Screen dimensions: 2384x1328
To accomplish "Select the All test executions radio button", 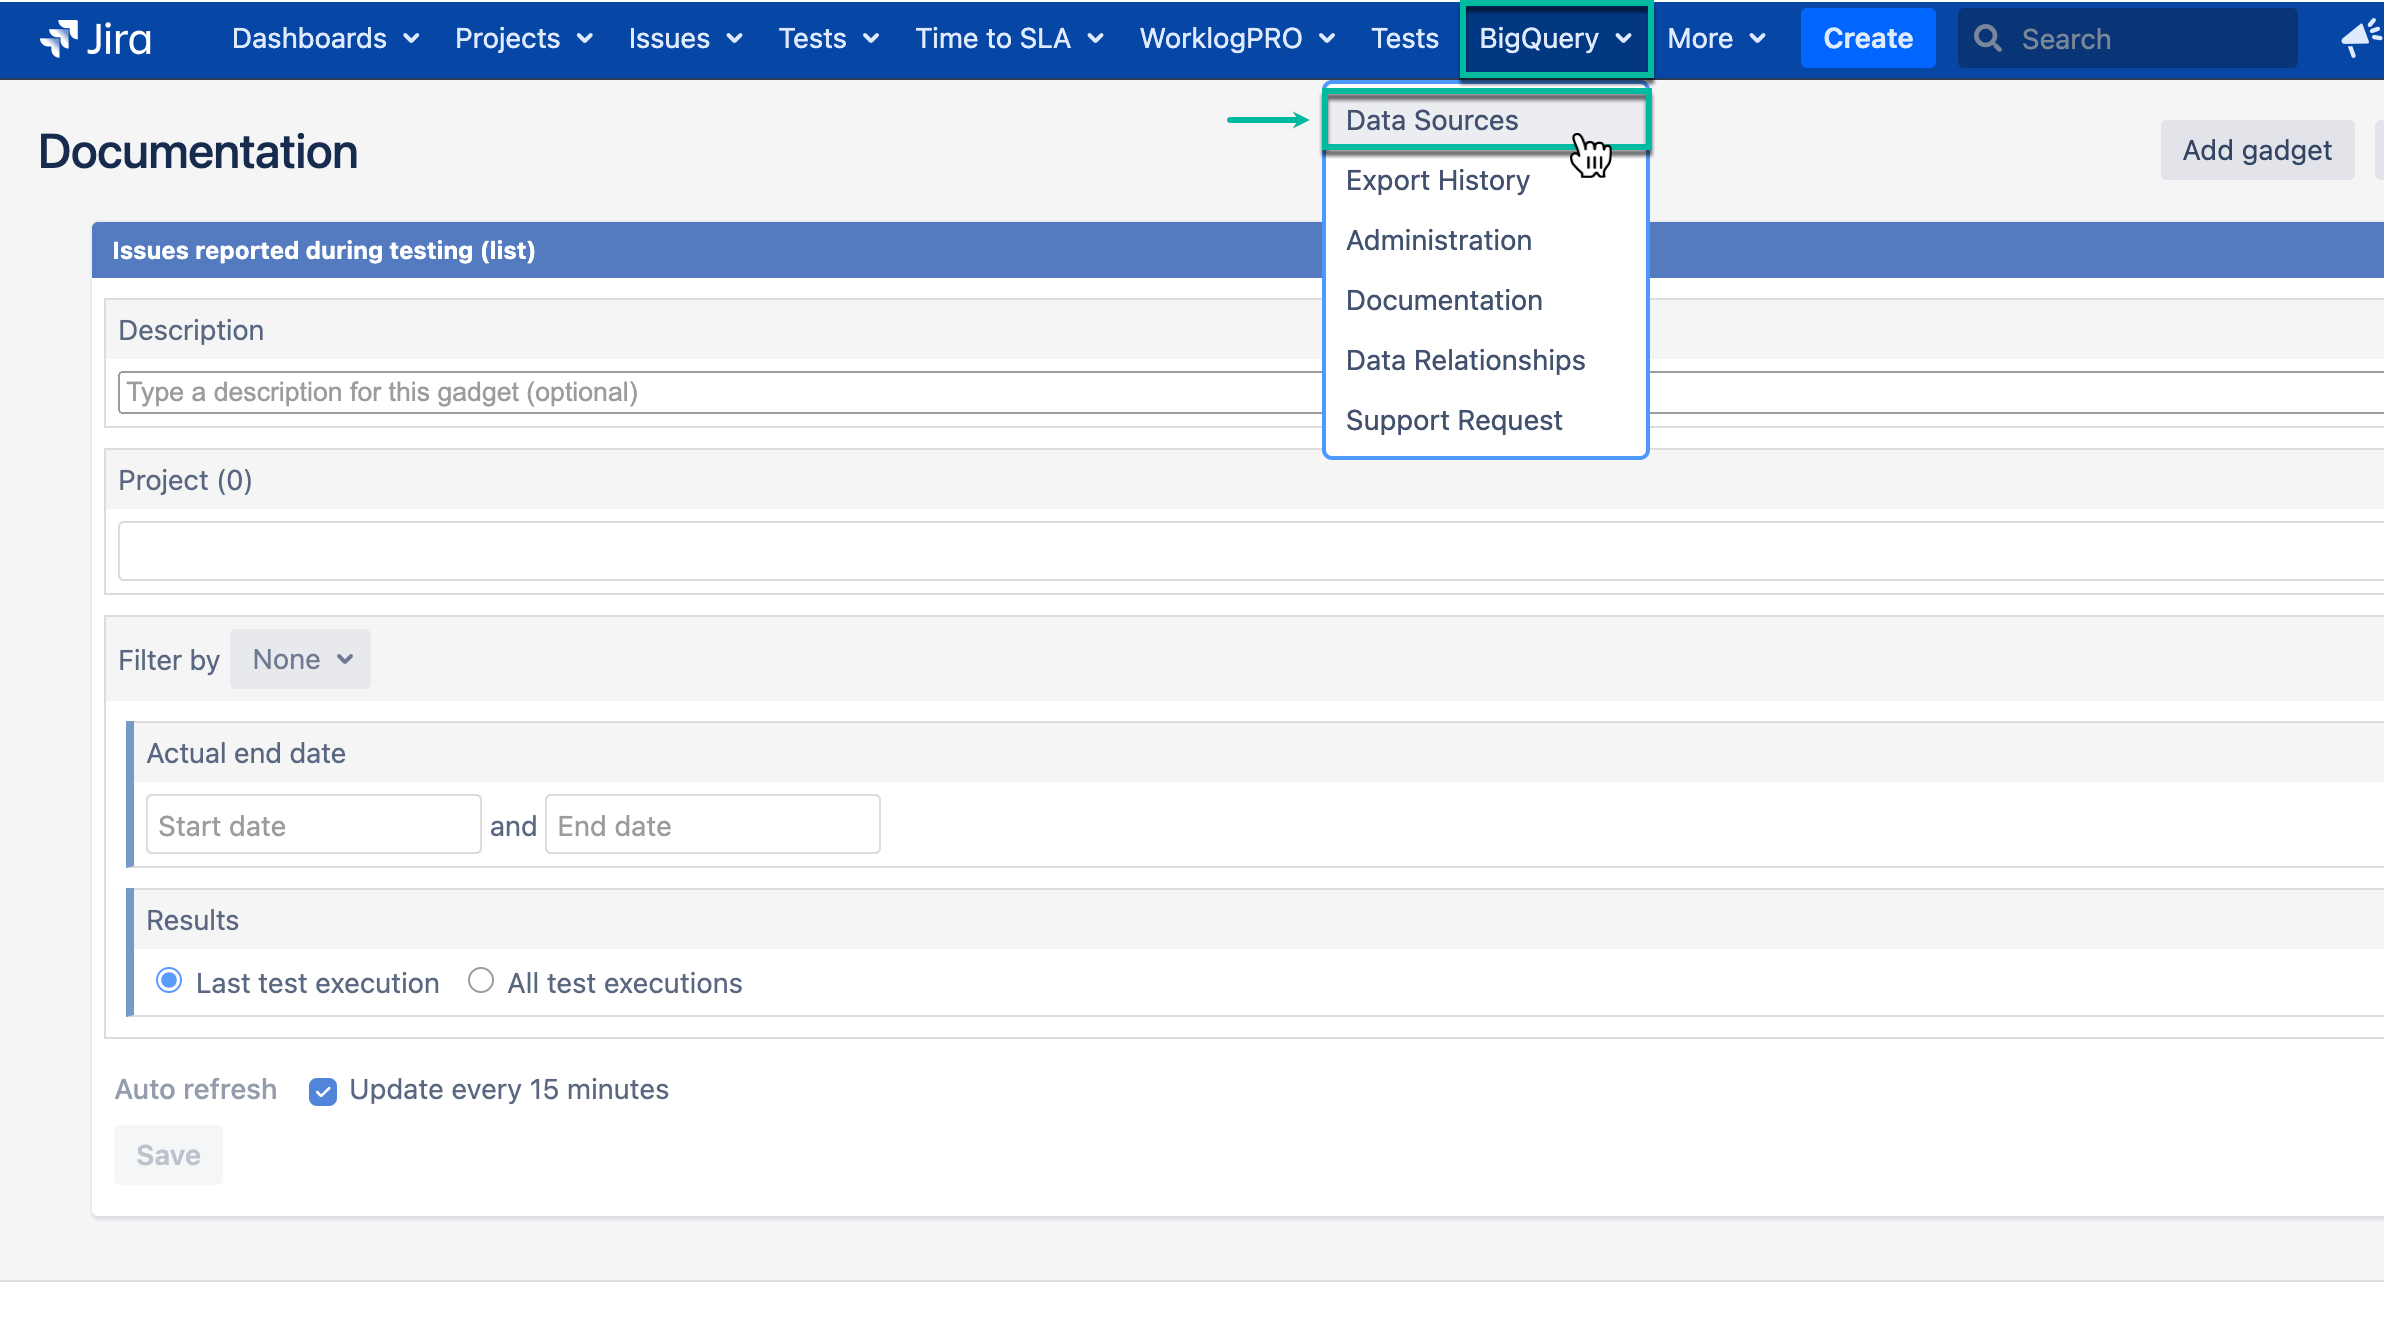I will coord(481,981).
